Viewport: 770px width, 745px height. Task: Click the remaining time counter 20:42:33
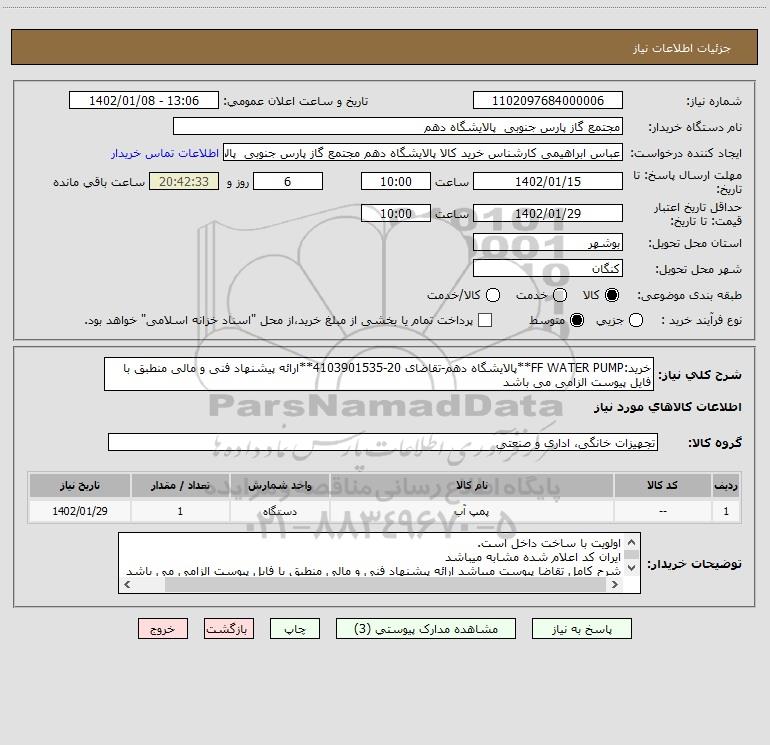(184, 182)
